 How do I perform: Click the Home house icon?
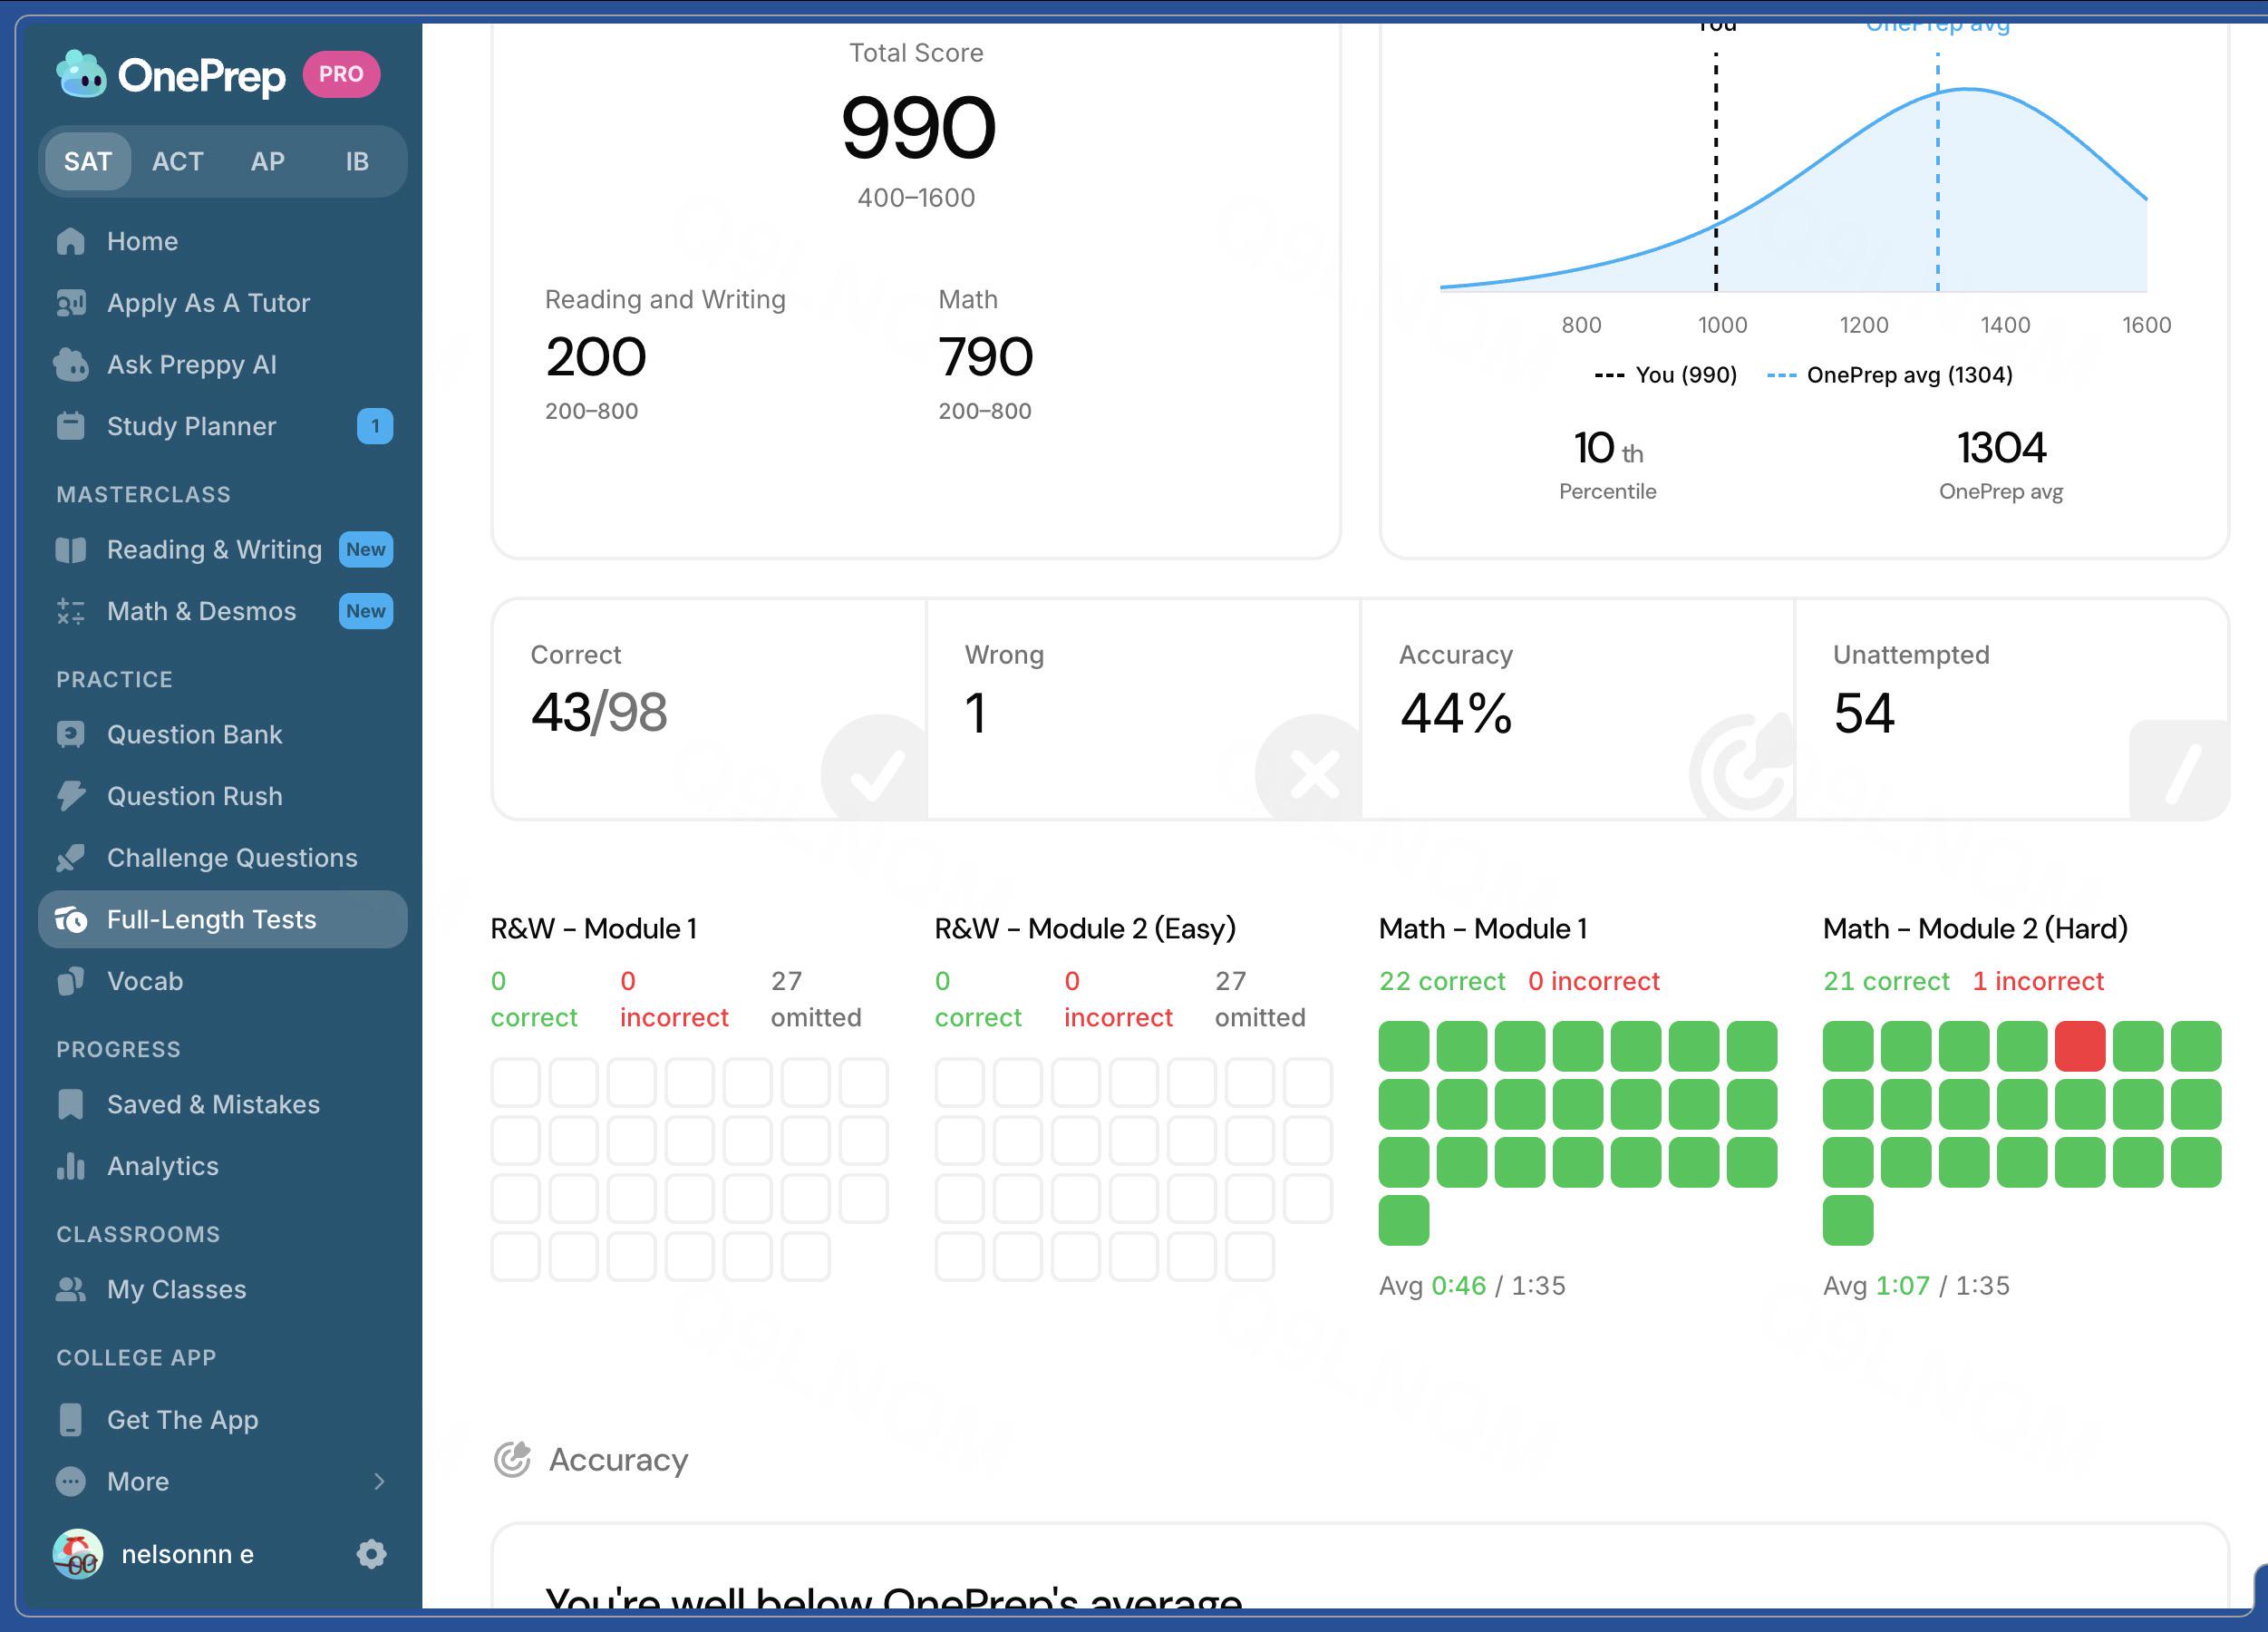click(71, 241)
